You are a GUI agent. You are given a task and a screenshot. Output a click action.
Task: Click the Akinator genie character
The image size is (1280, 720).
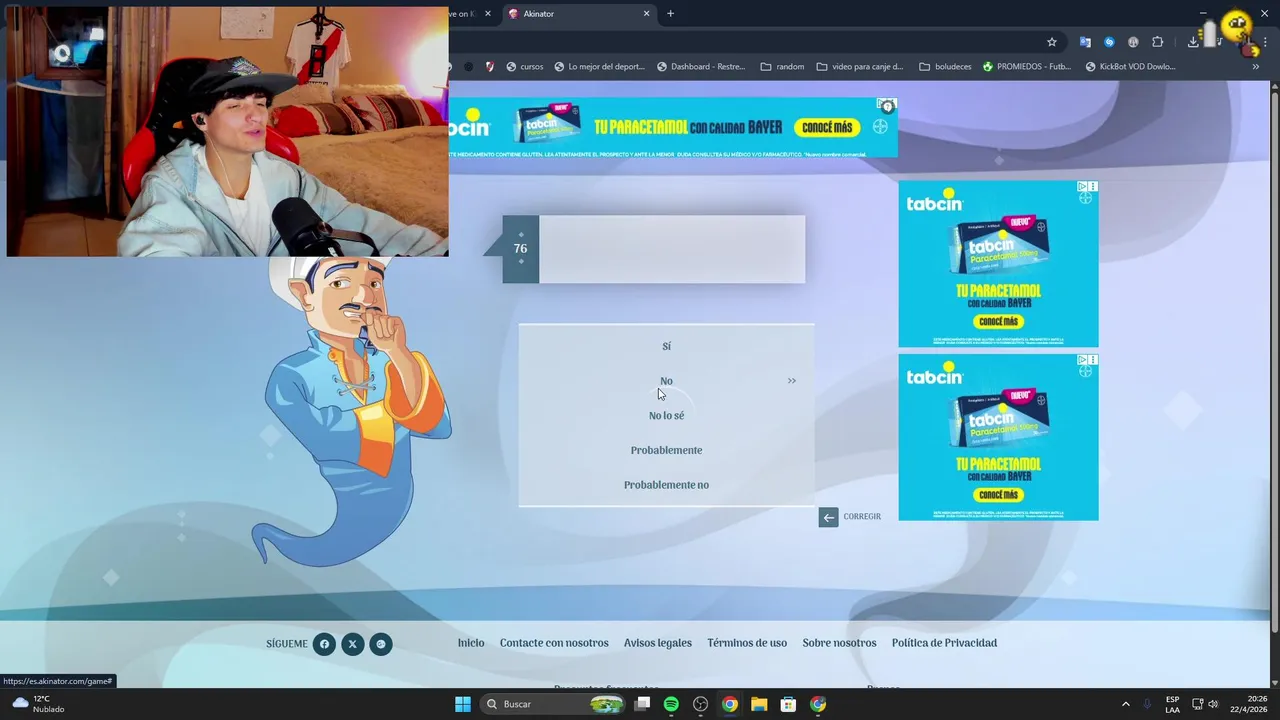[x=350, y=410]
